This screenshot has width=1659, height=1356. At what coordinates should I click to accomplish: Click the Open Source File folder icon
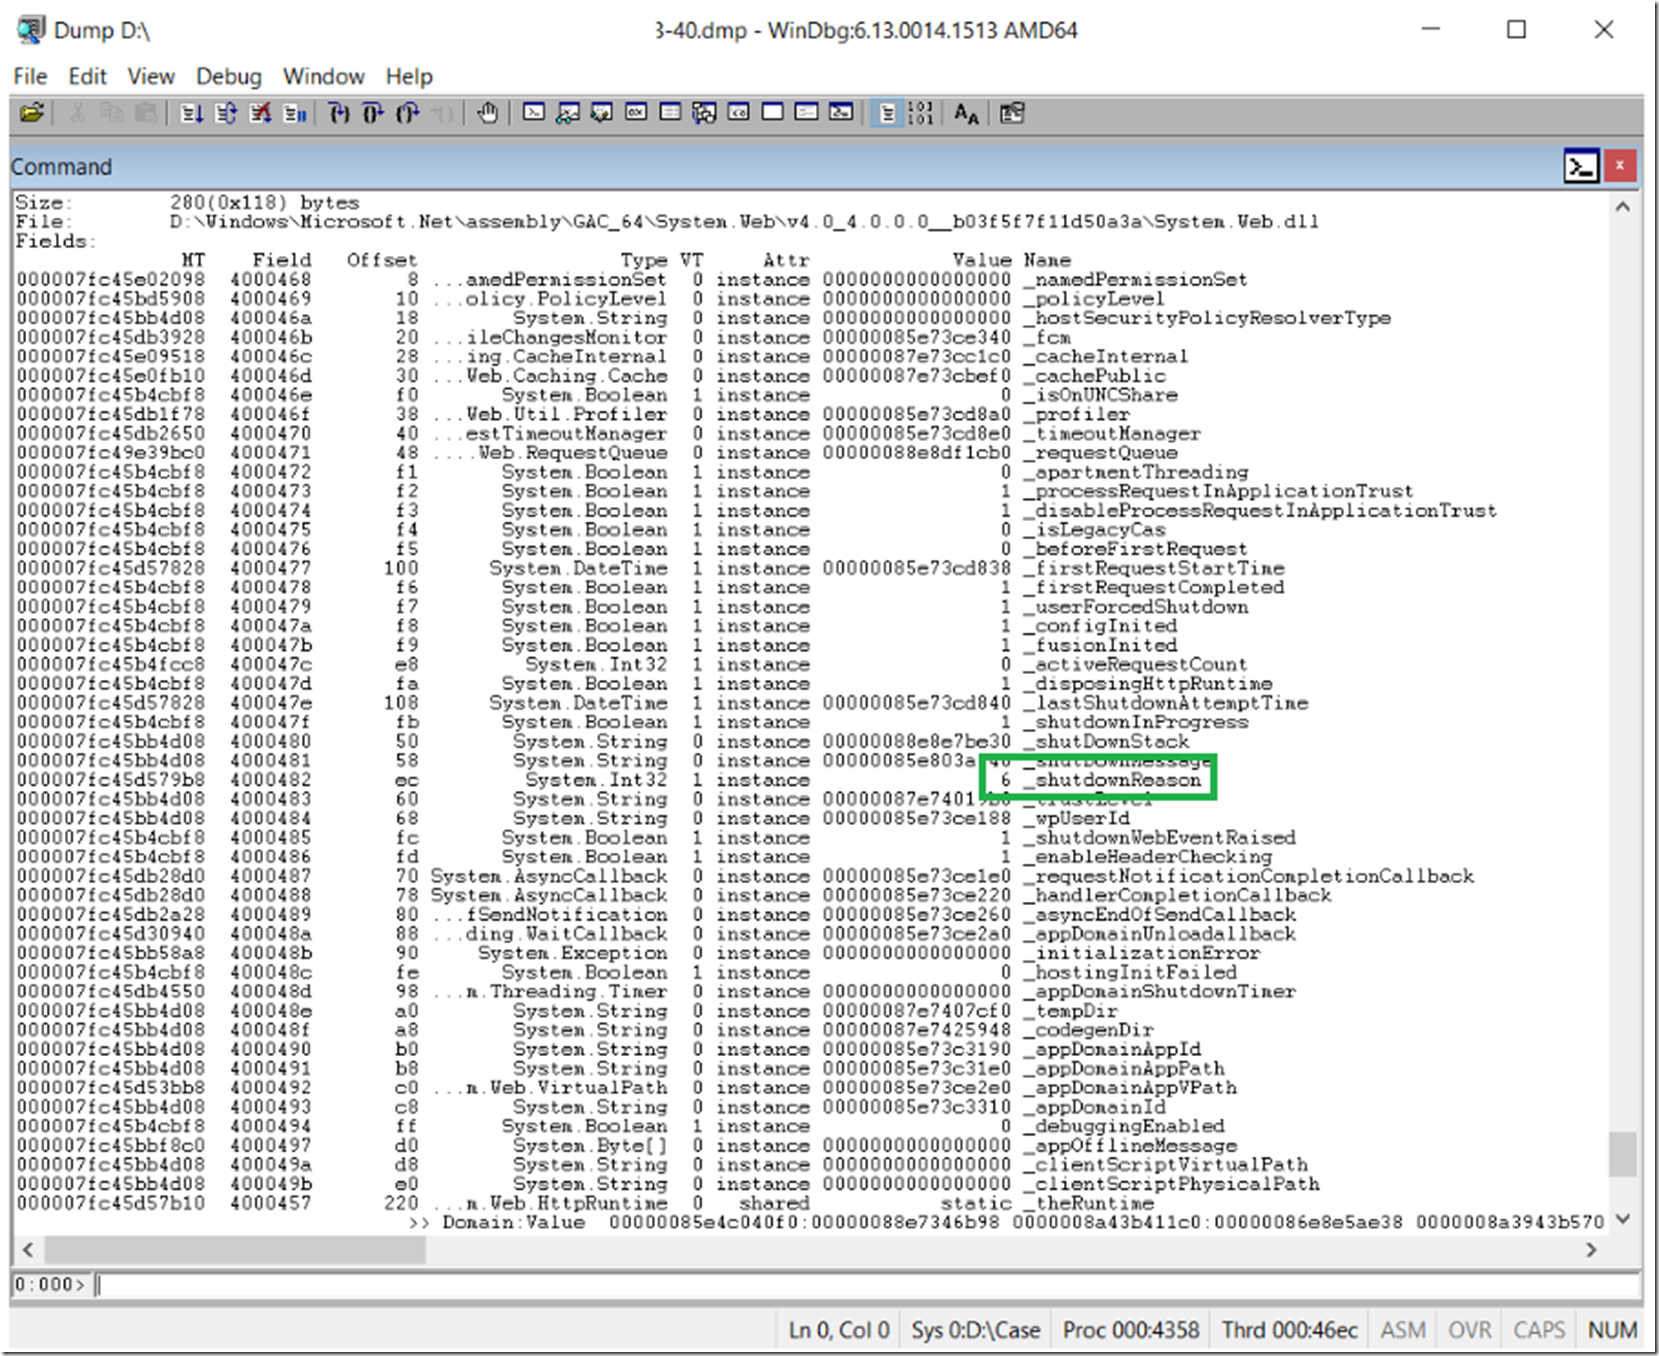point(32,113)
